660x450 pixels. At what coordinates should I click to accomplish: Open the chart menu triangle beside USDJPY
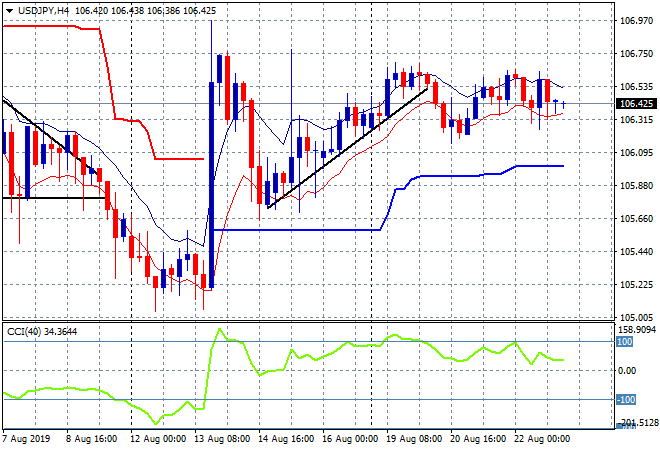(9, 11)
